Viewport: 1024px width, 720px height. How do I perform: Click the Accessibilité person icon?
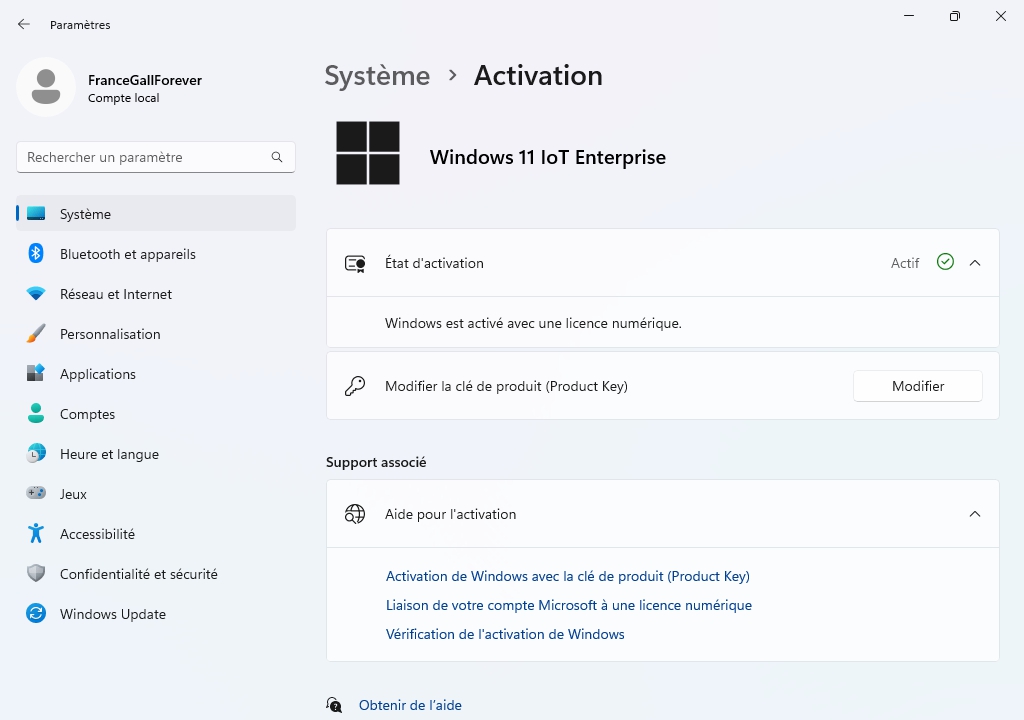36,534
